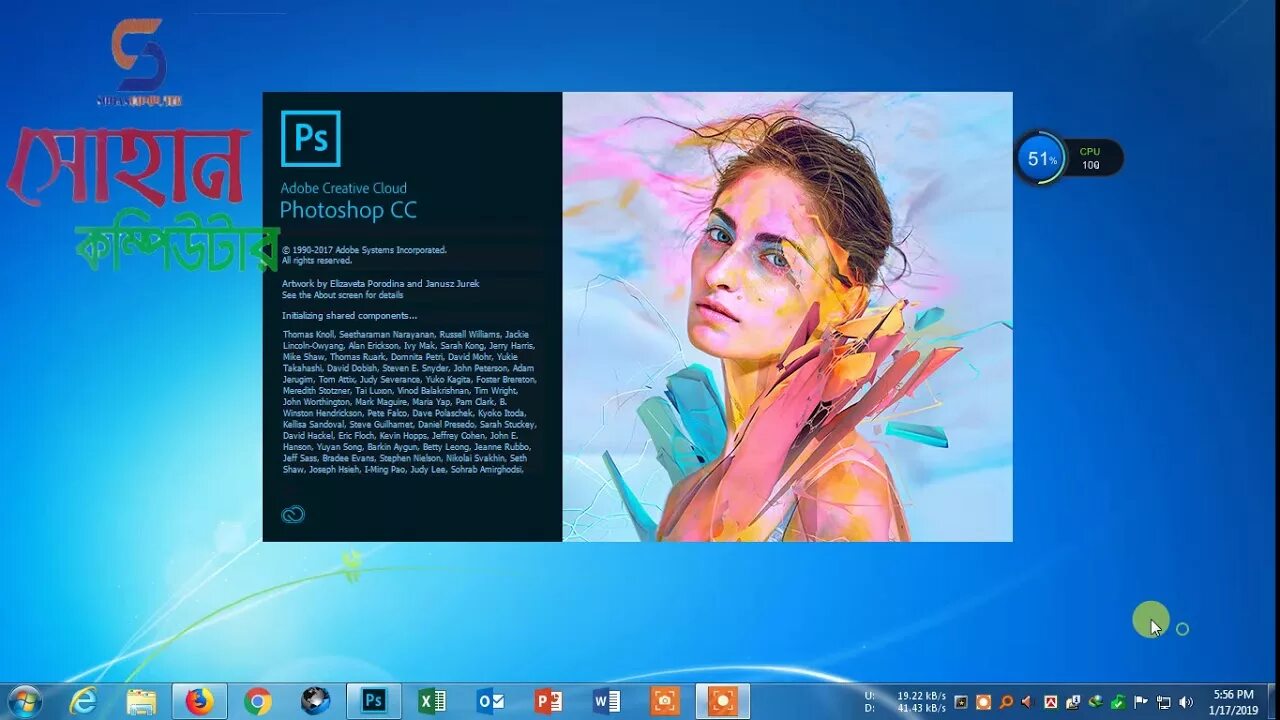Launch Excel from the taskbar

pos(432,701)
